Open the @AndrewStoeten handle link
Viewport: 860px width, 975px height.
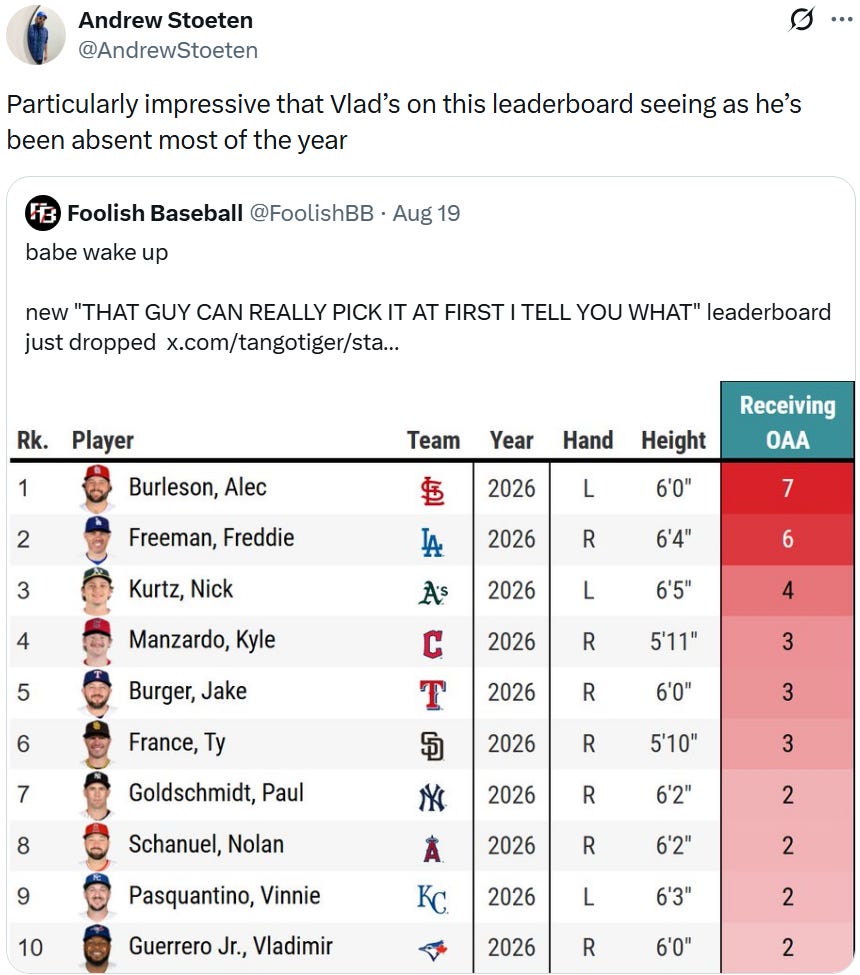click(168, 50)
